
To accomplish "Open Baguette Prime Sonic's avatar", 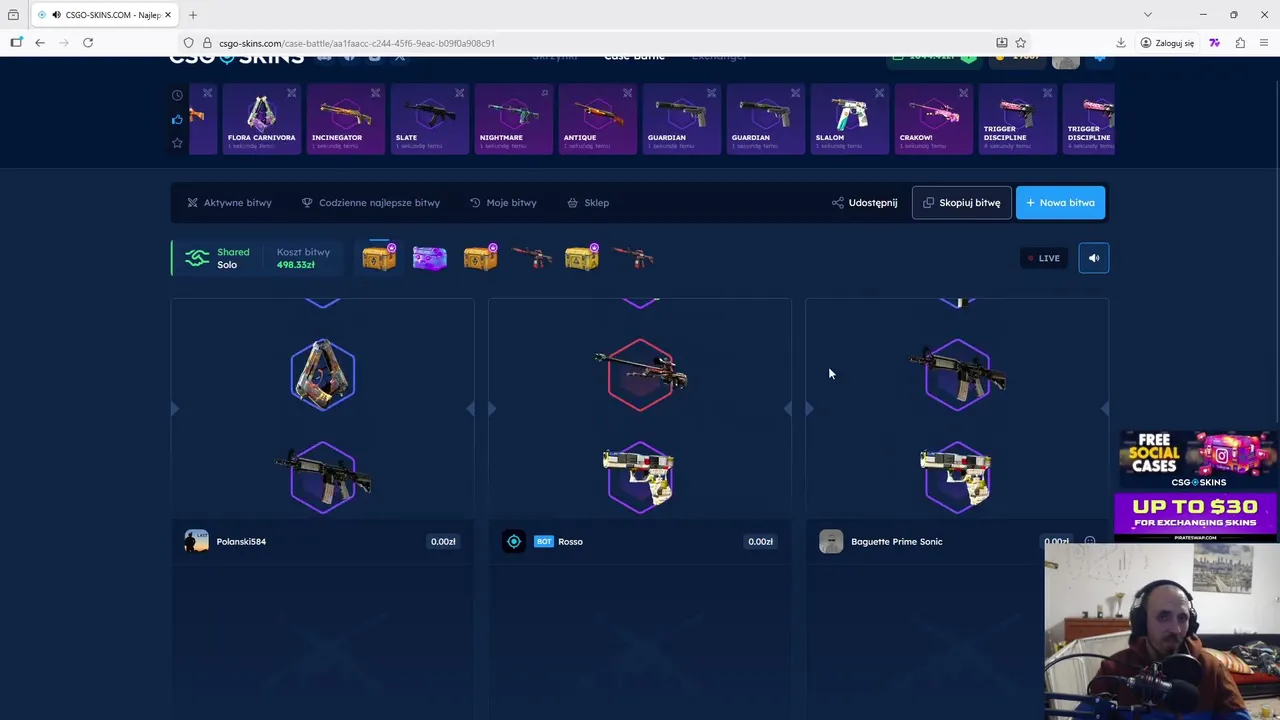I will point(831,541).
